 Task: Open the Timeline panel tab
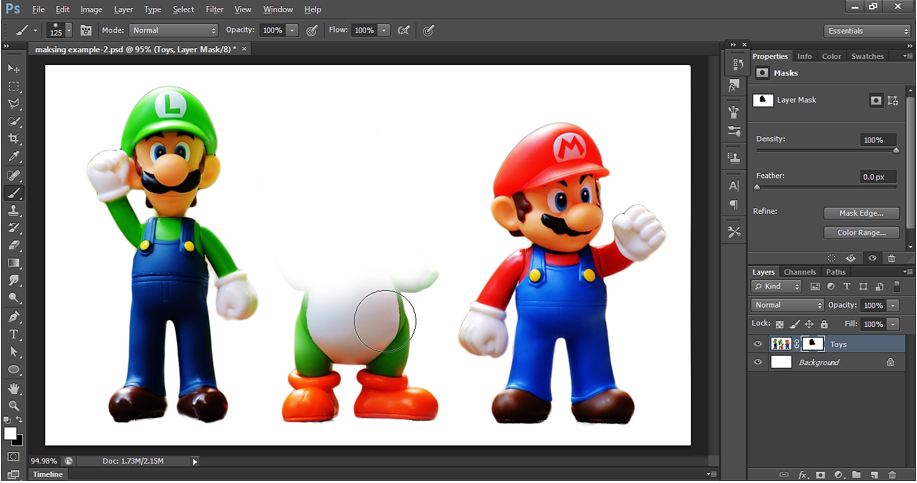point(47,475)
